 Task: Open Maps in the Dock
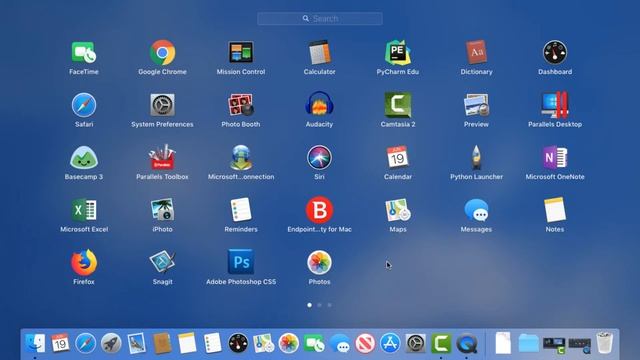tap(264, 343)
